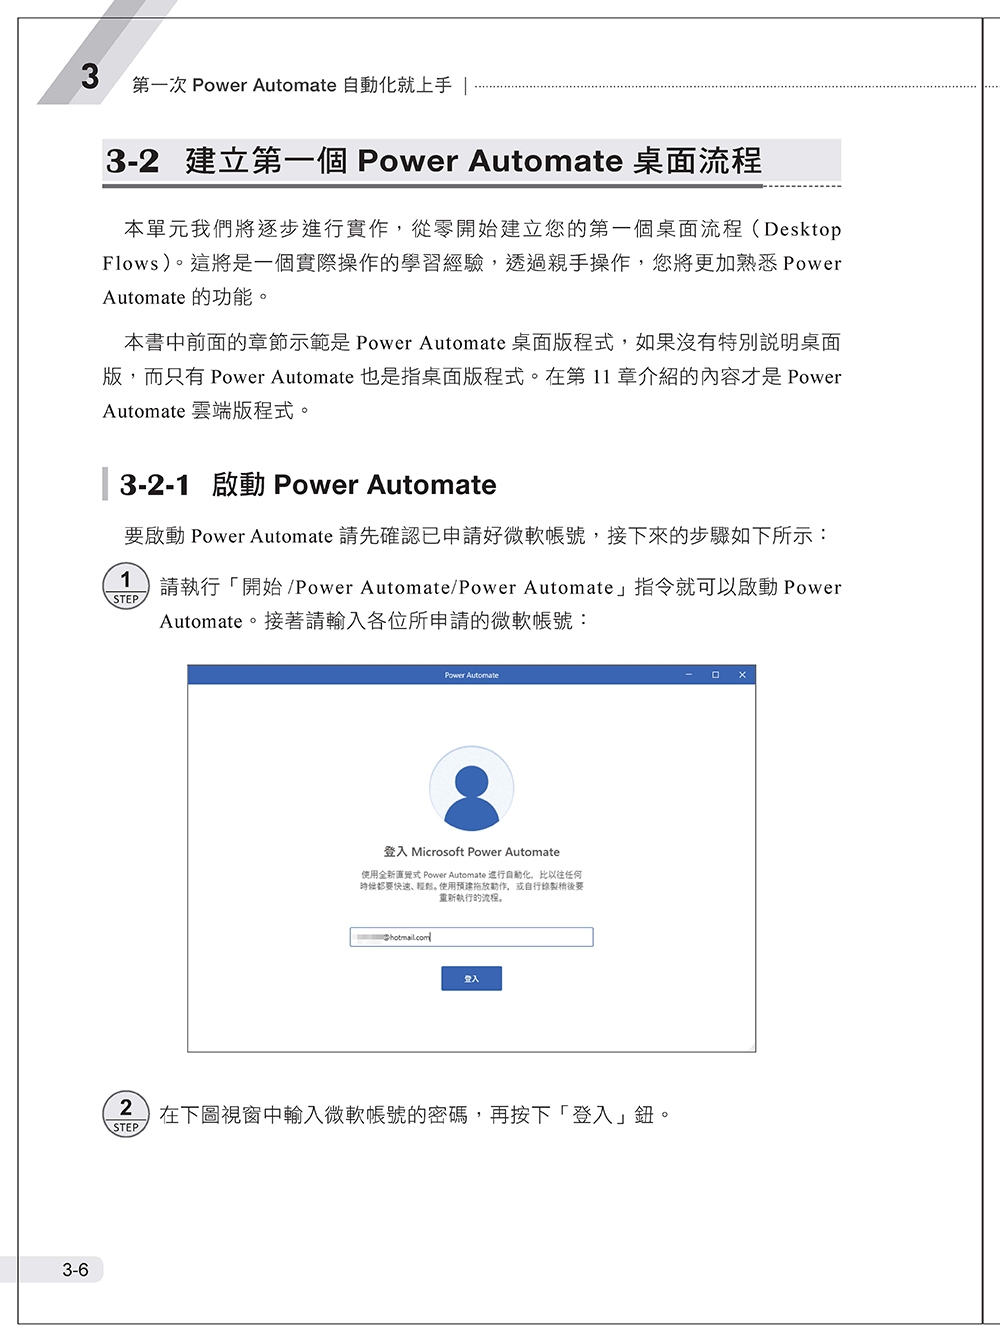Click the chapter 3 number tab at top
This screenshot has height=1341, width=1000.
pos(90,76)
